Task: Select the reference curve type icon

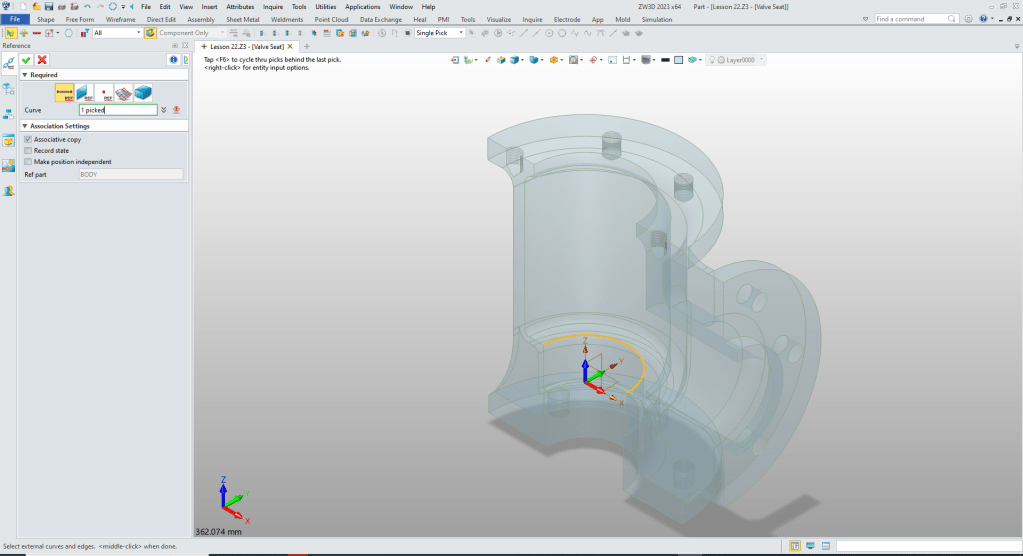Action: (65, 93)
